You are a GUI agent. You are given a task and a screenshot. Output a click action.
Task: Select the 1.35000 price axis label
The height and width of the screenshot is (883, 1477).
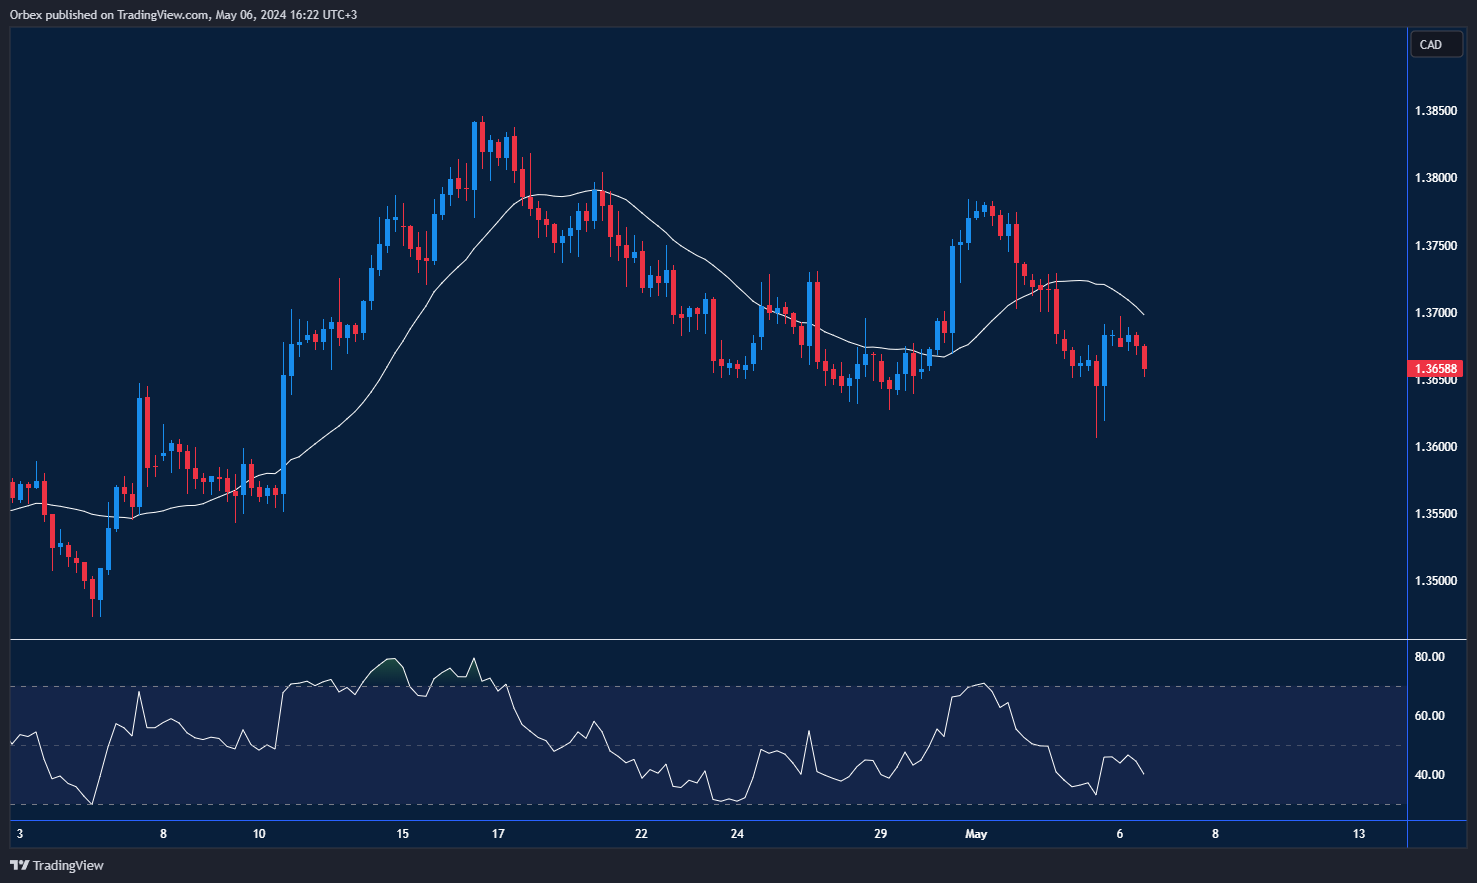1435,581
